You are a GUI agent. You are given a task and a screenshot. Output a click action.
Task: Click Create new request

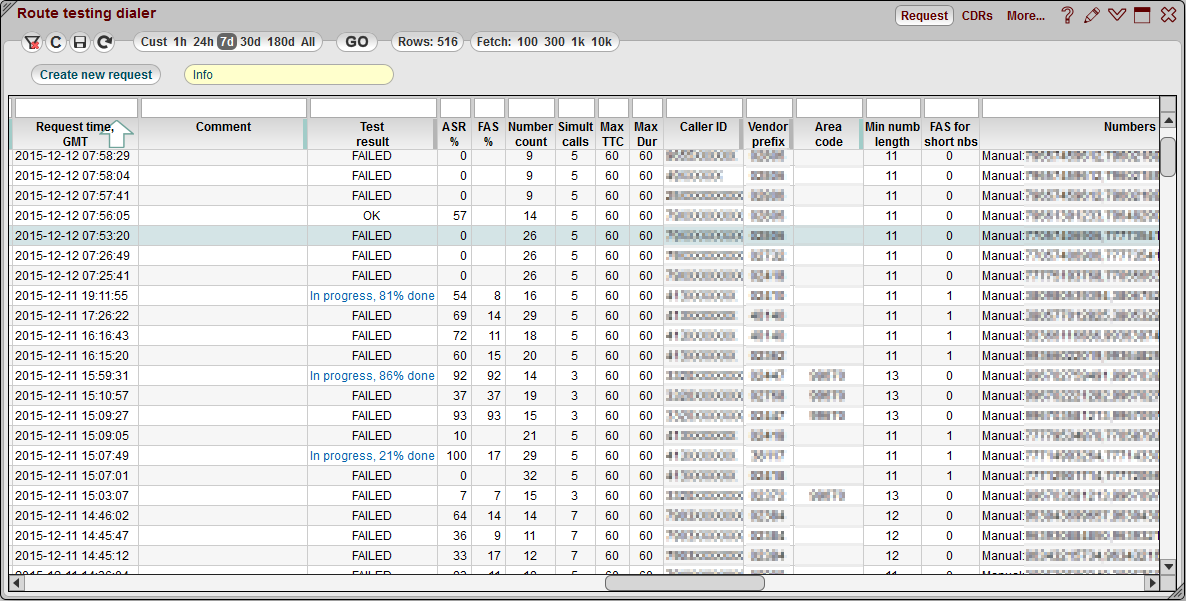pyautogui.click(x=95, y=74)
